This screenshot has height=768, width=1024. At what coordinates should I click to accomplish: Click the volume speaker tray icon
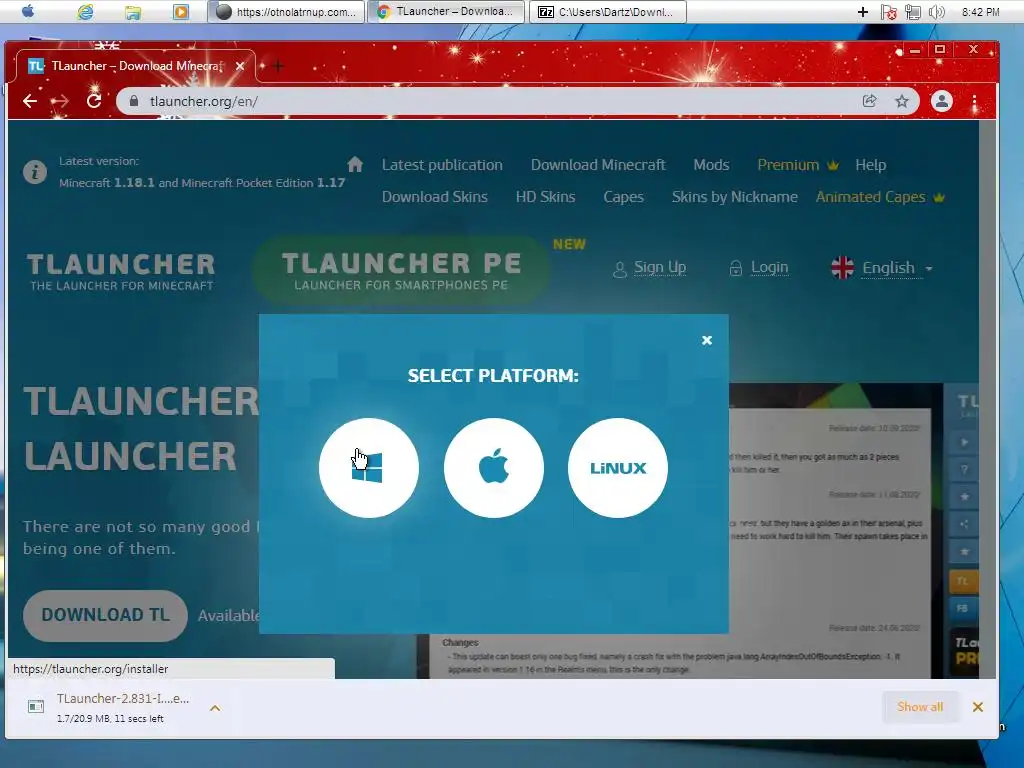(x=936, y=12)
